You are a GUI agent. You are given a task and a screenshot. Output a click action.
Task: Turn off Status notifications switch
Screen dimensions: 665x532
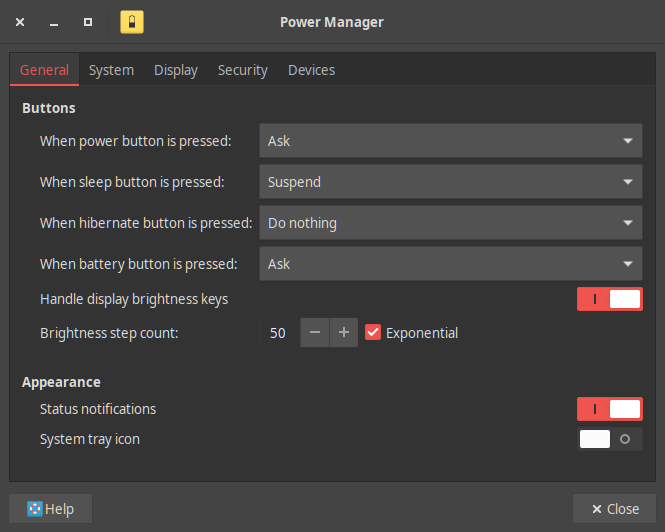(609, 409)
